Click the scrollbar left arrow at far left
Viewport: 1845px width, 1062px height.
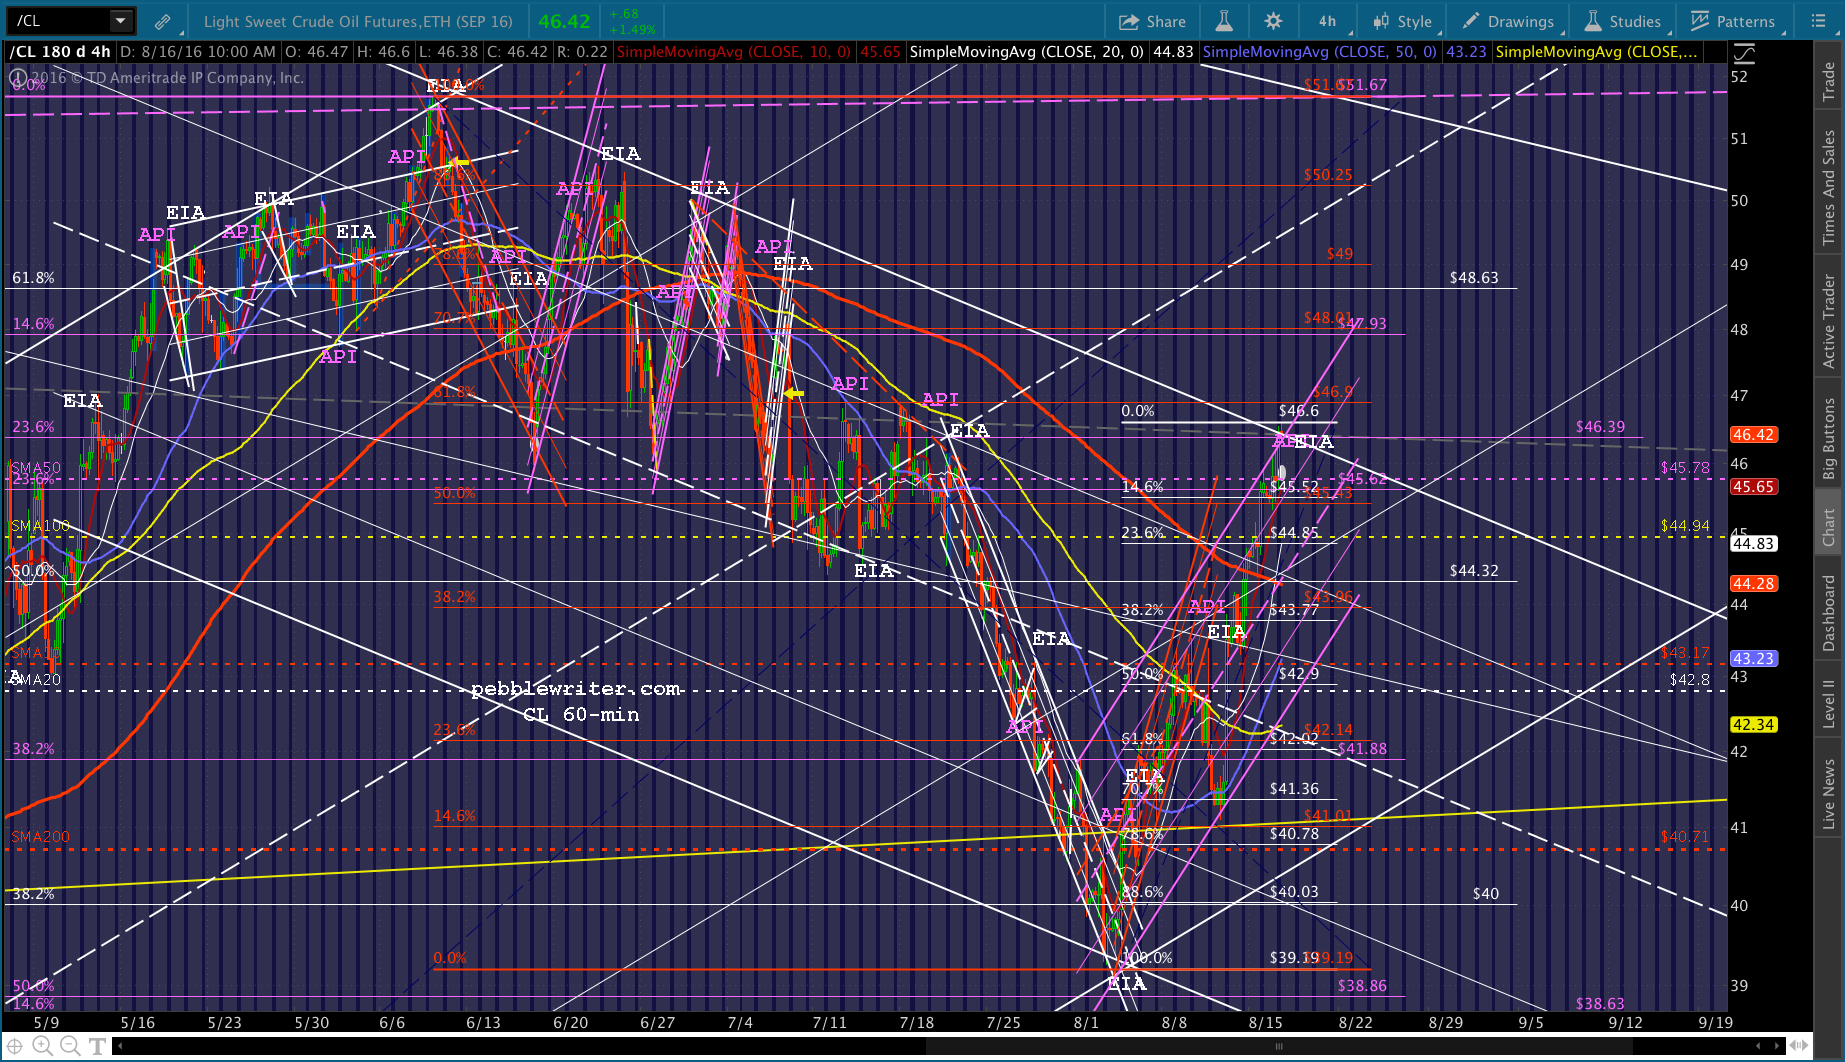[120, 1046]
